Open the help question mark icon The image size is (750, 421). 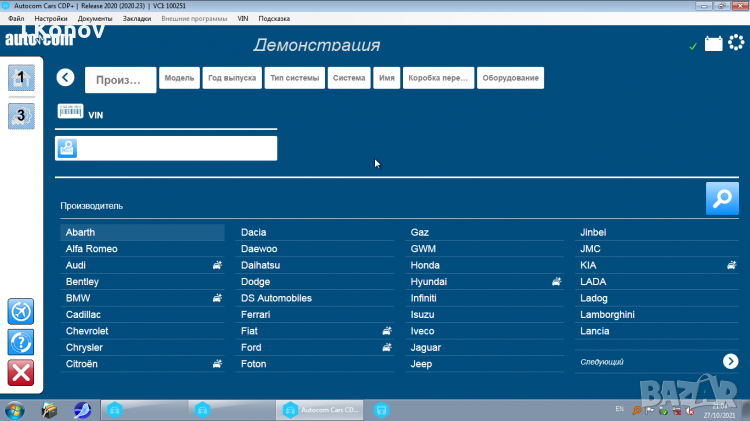[21, 342]
